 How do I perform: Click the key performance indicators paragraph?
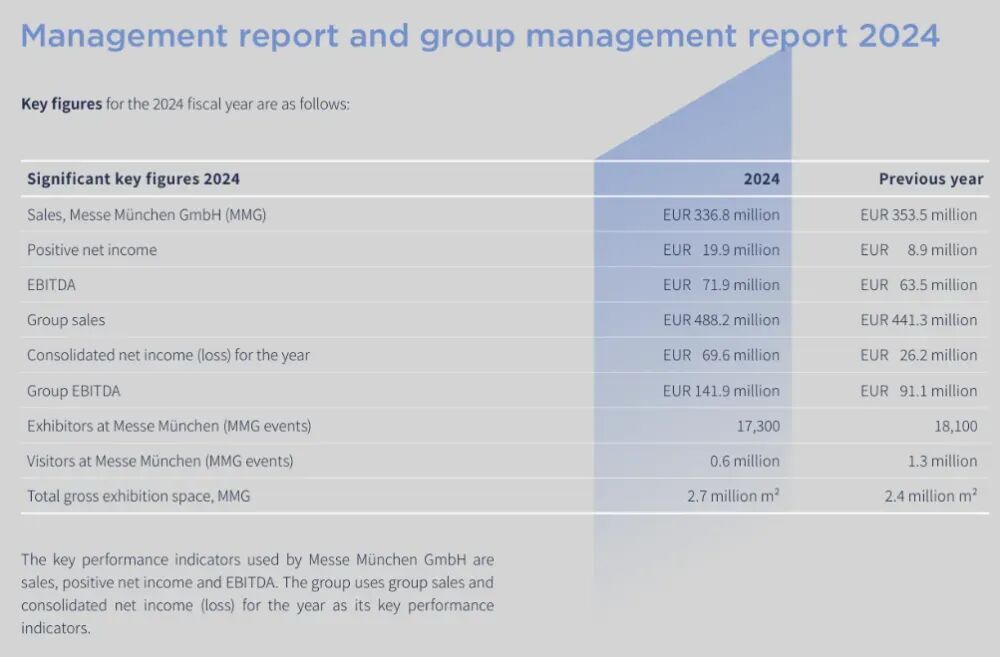pos(257,594)
